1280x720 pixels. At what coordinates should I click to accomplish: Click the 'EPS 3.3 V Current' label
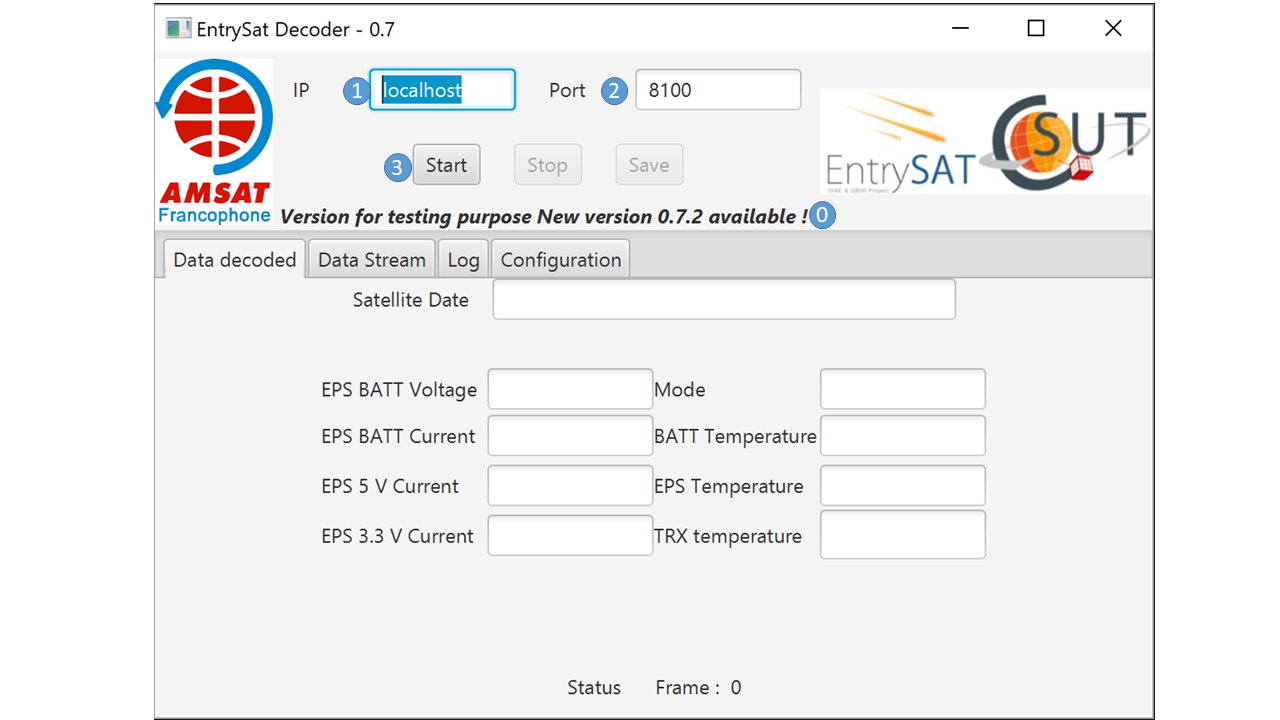tap(397, 536)
